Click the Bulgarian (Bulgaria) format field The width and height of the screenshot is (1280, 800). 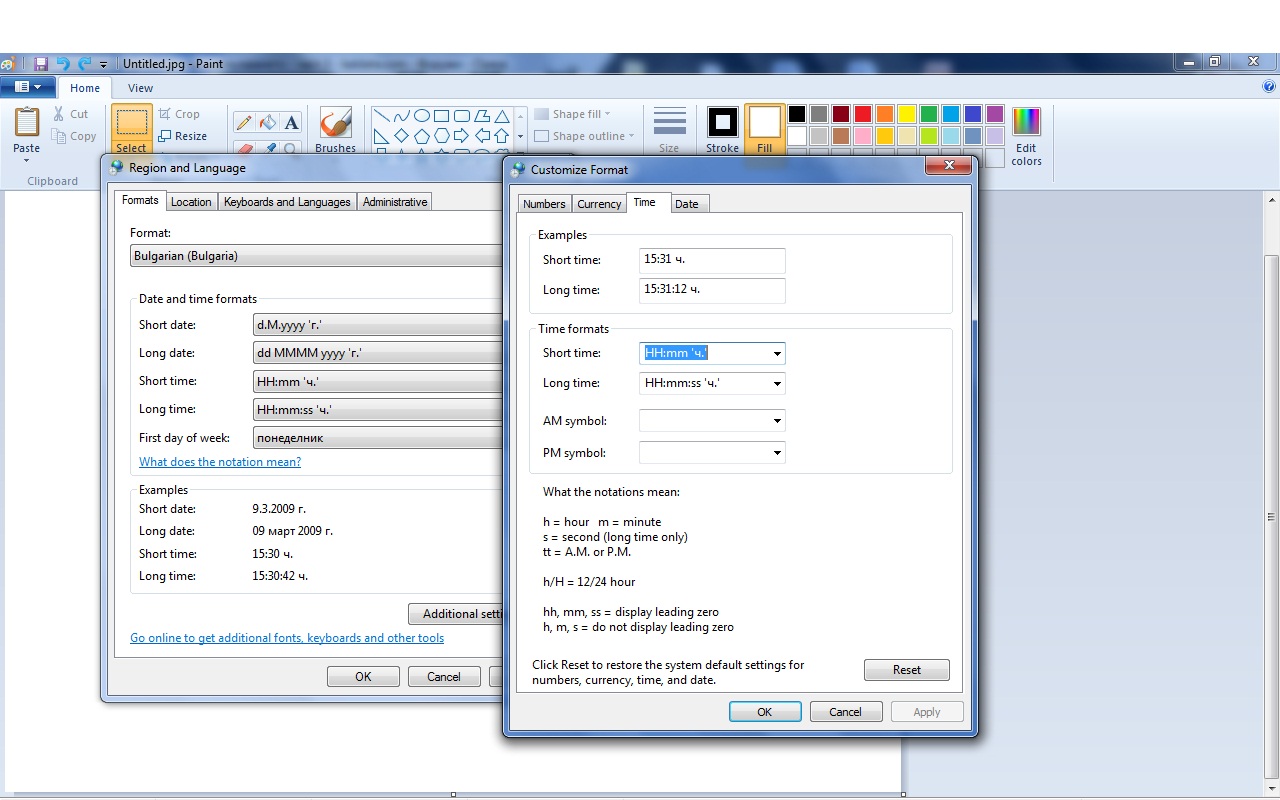point(316,256)
